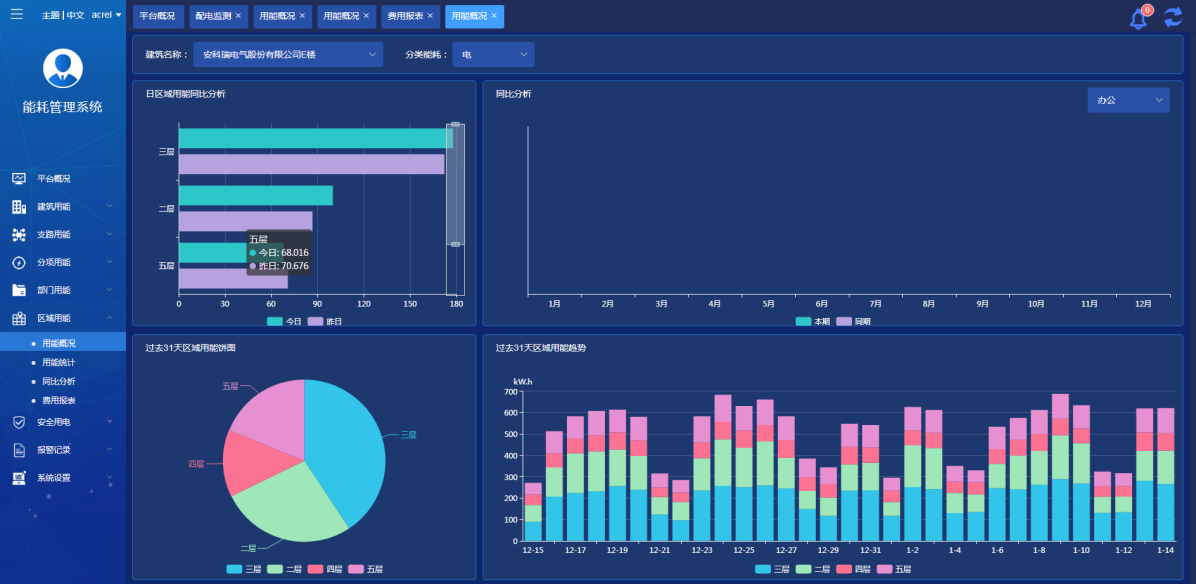
Task: Click the 支路用能 sidebar icon
Action: pyautogui.click(x=19, y=235)
